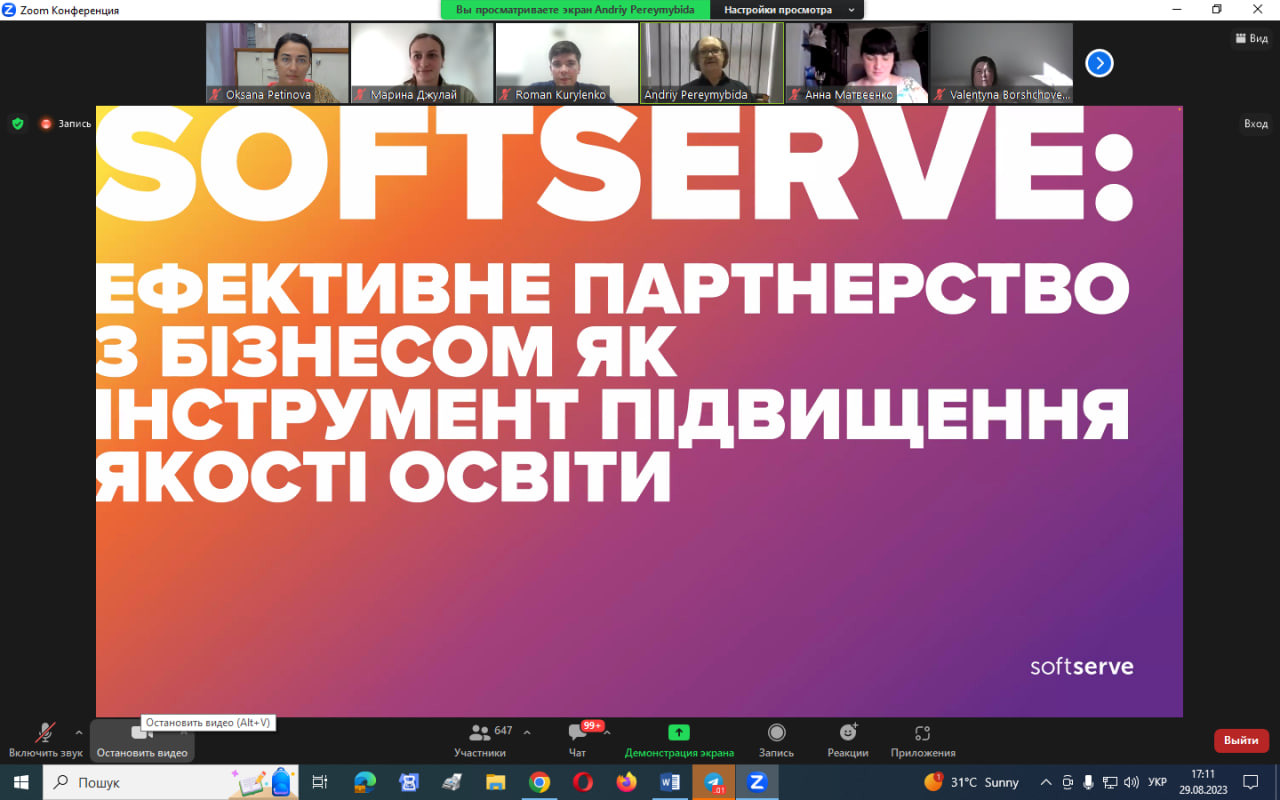This screenshot has height=800, width=1280.
Task: Open the Участники participants panel
Action: (x=480, y=740)
